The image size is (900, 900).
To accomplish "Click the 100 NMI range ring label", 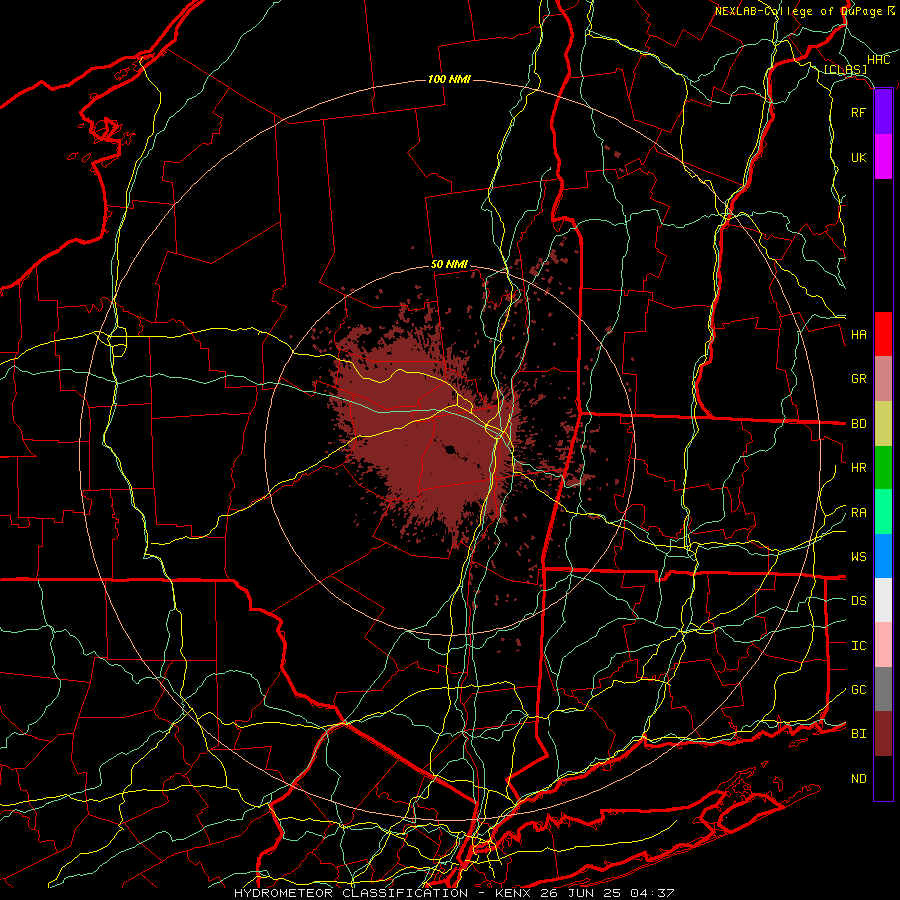I will pos(449,79).
